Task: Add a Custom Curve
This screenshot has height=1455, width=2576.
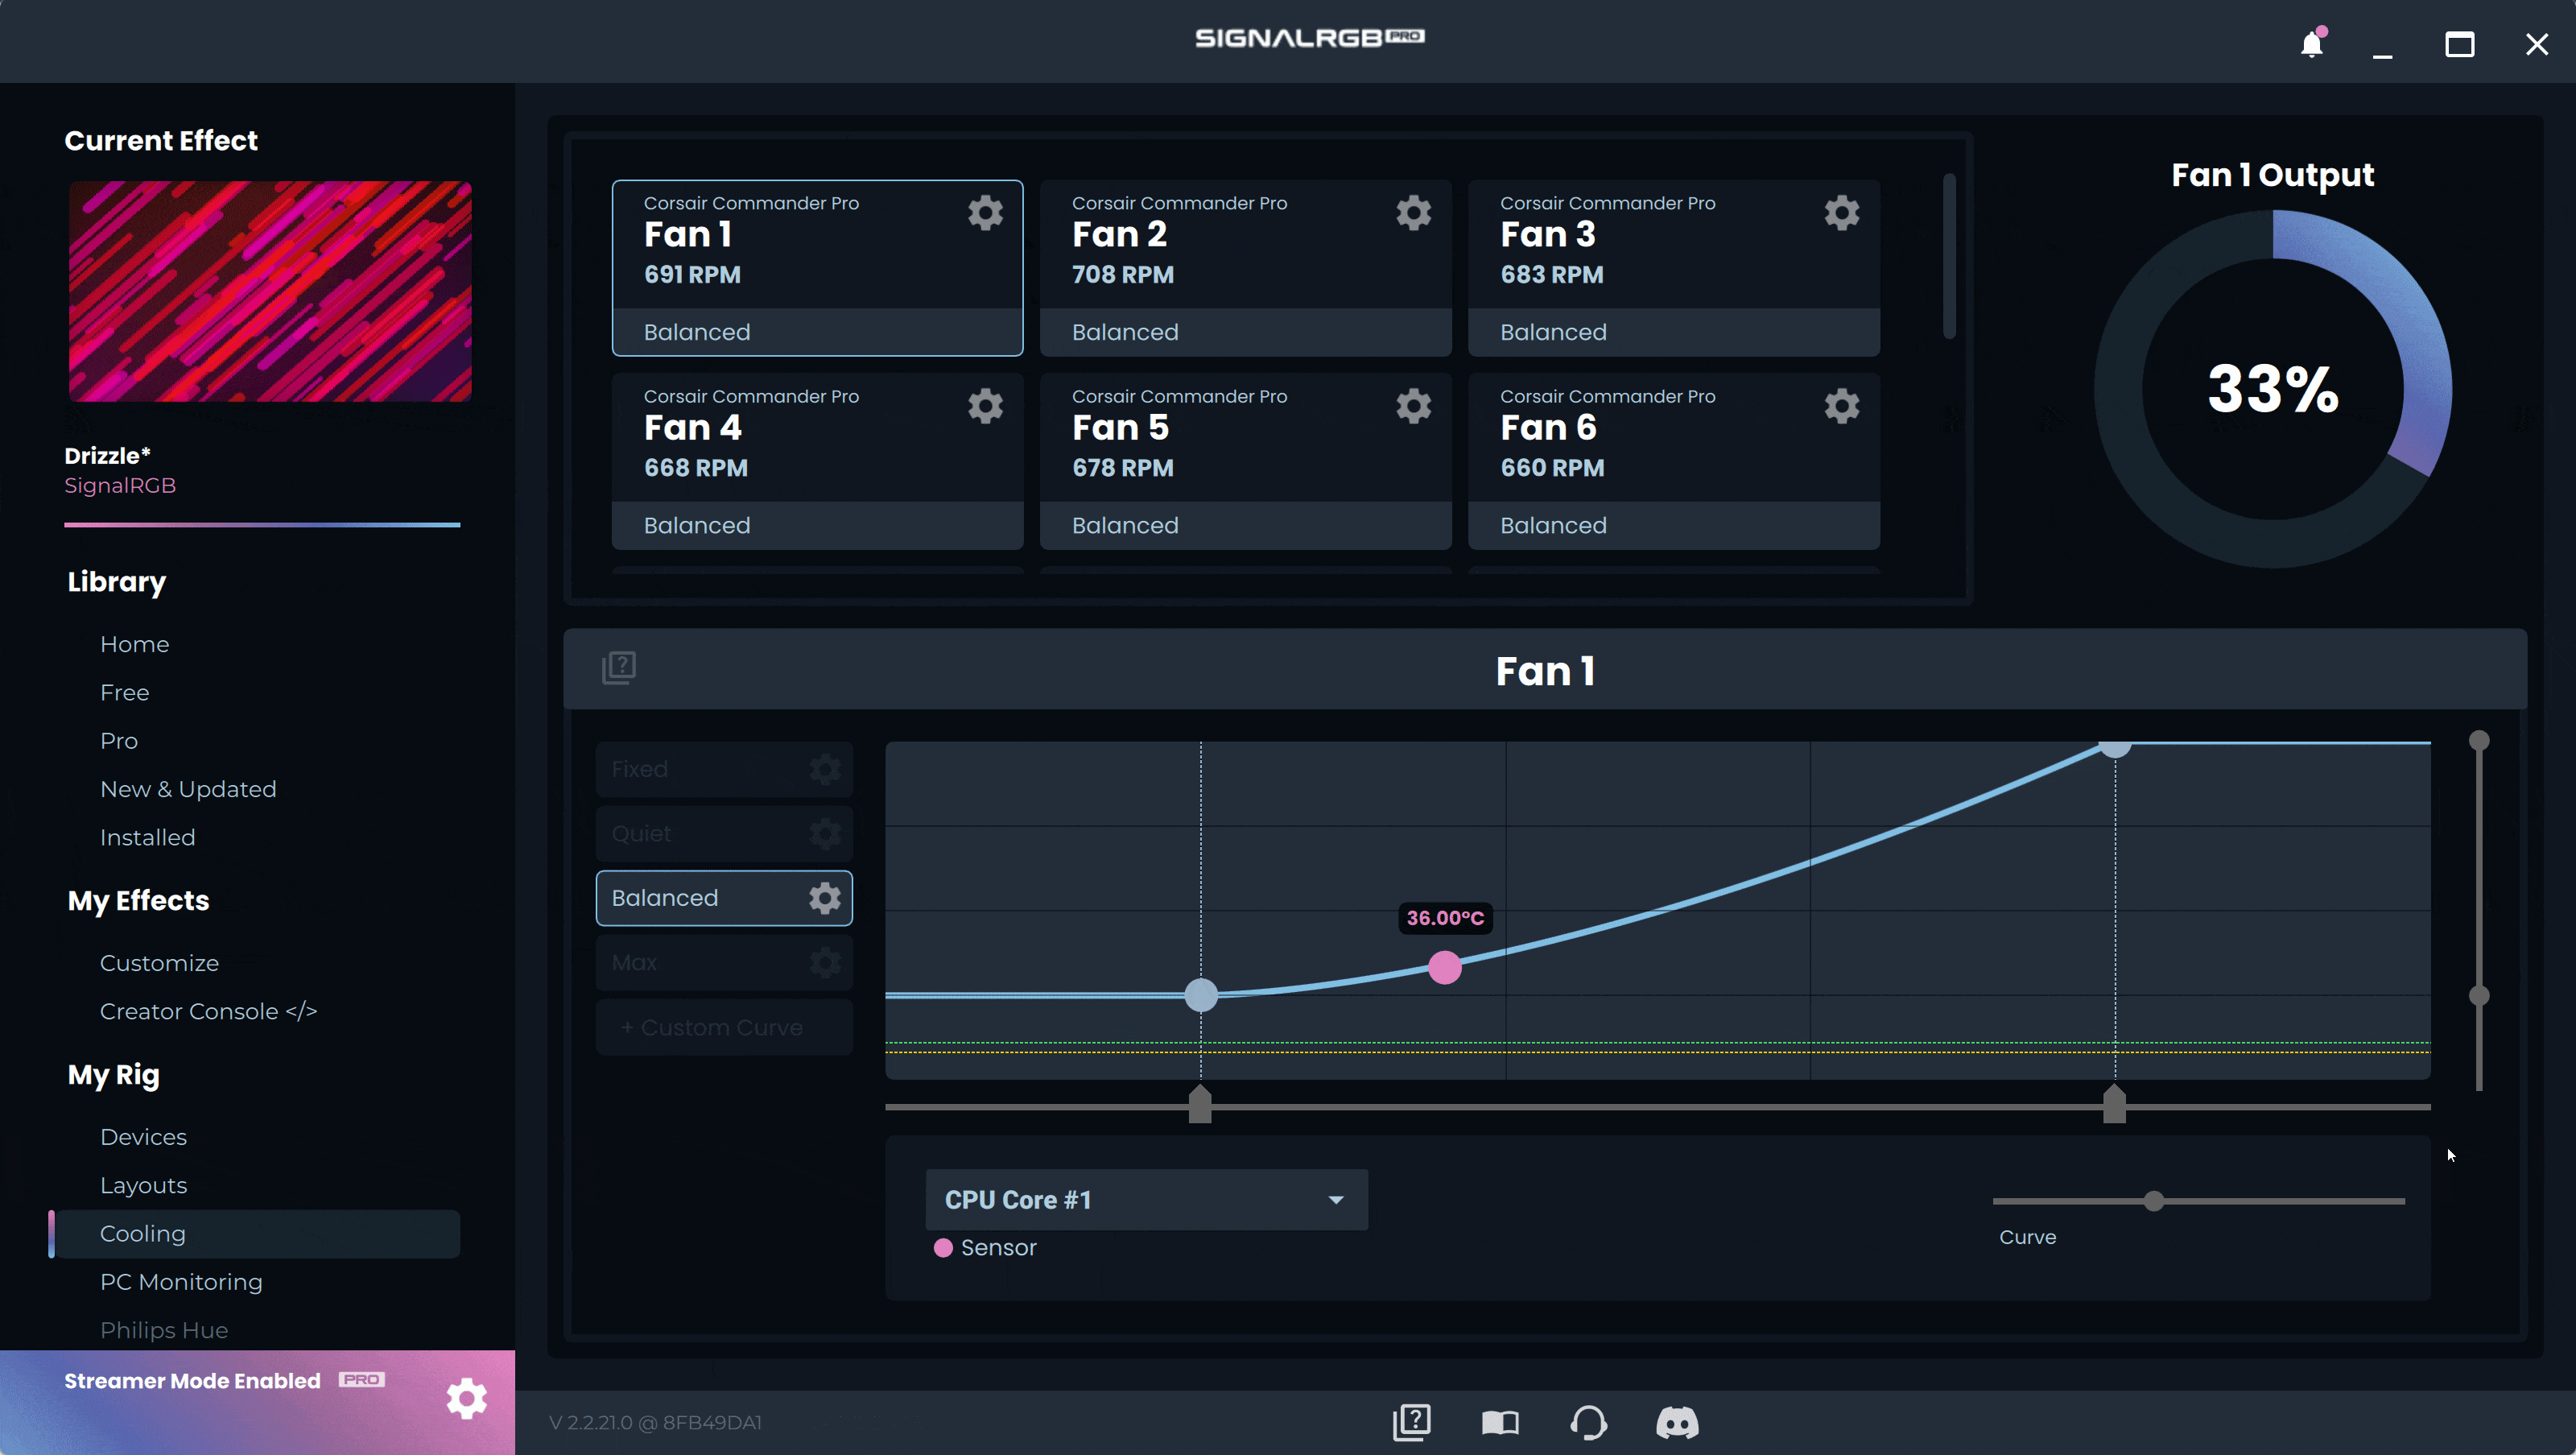Action: tap(722, 1027)
